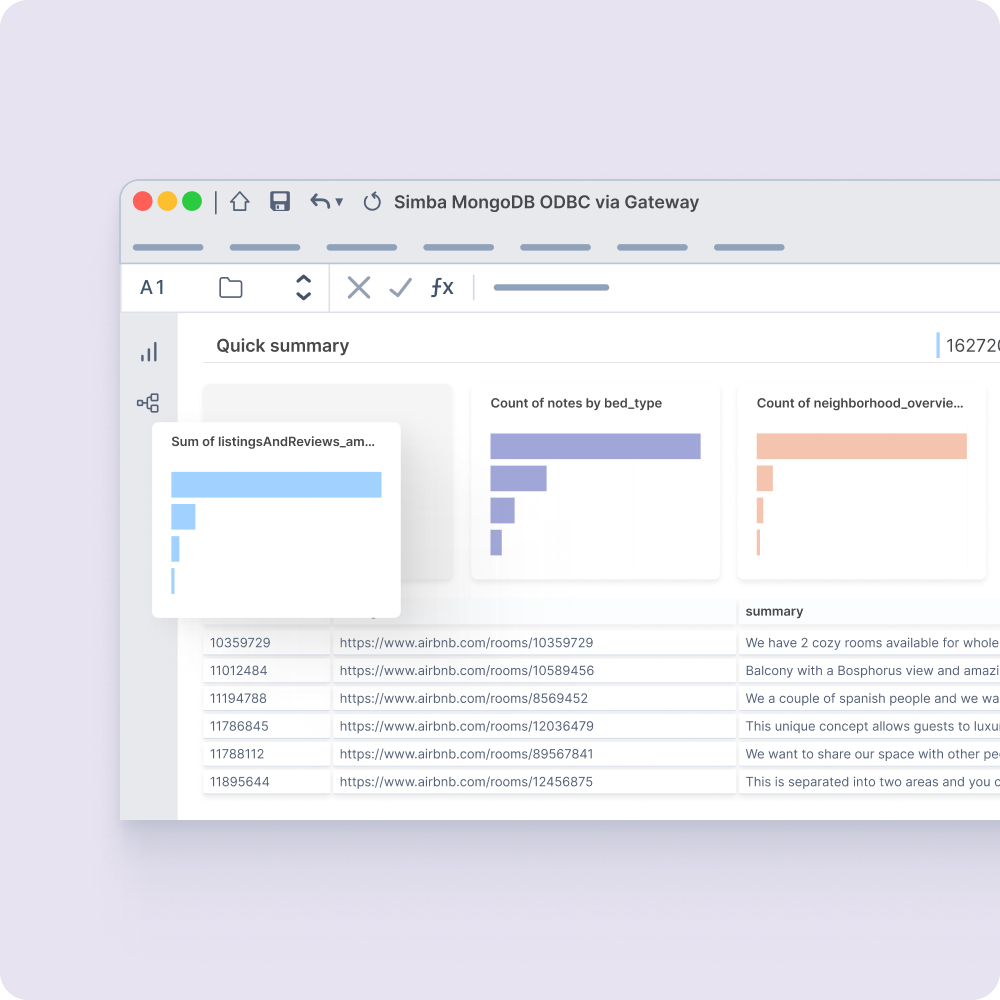Click the red close window button
Screen dimensions: 1000x1000
tap(143, 201)
